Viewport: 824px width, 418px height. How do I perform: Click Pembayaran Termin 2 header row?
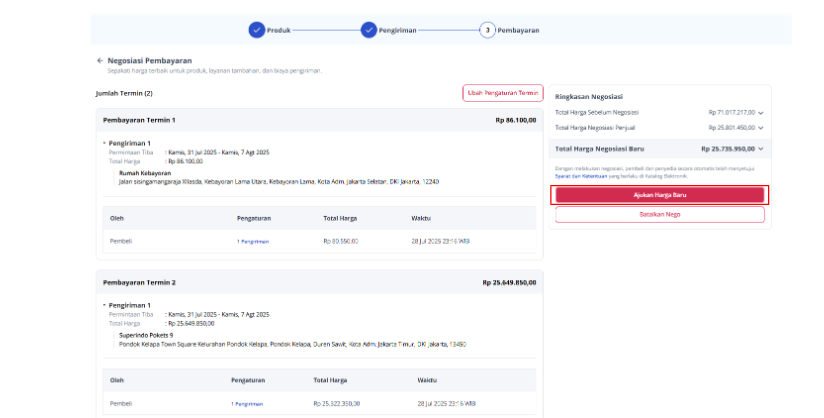click(x=320, y=282)
